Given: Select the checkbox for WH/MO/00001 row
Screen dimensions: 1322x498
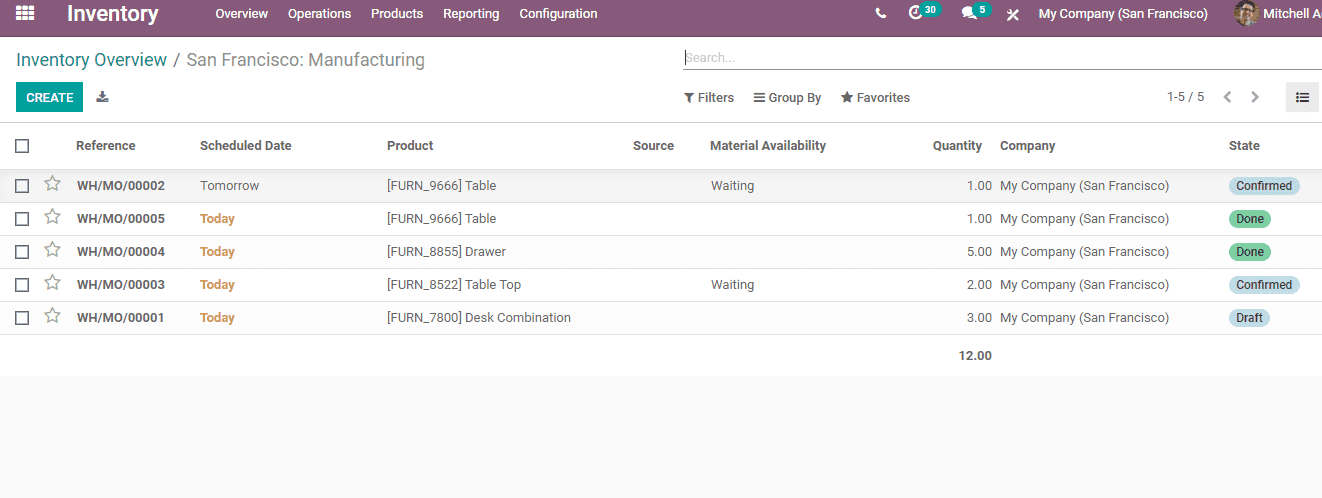Looking at the screenshot, I should point(22,318).
